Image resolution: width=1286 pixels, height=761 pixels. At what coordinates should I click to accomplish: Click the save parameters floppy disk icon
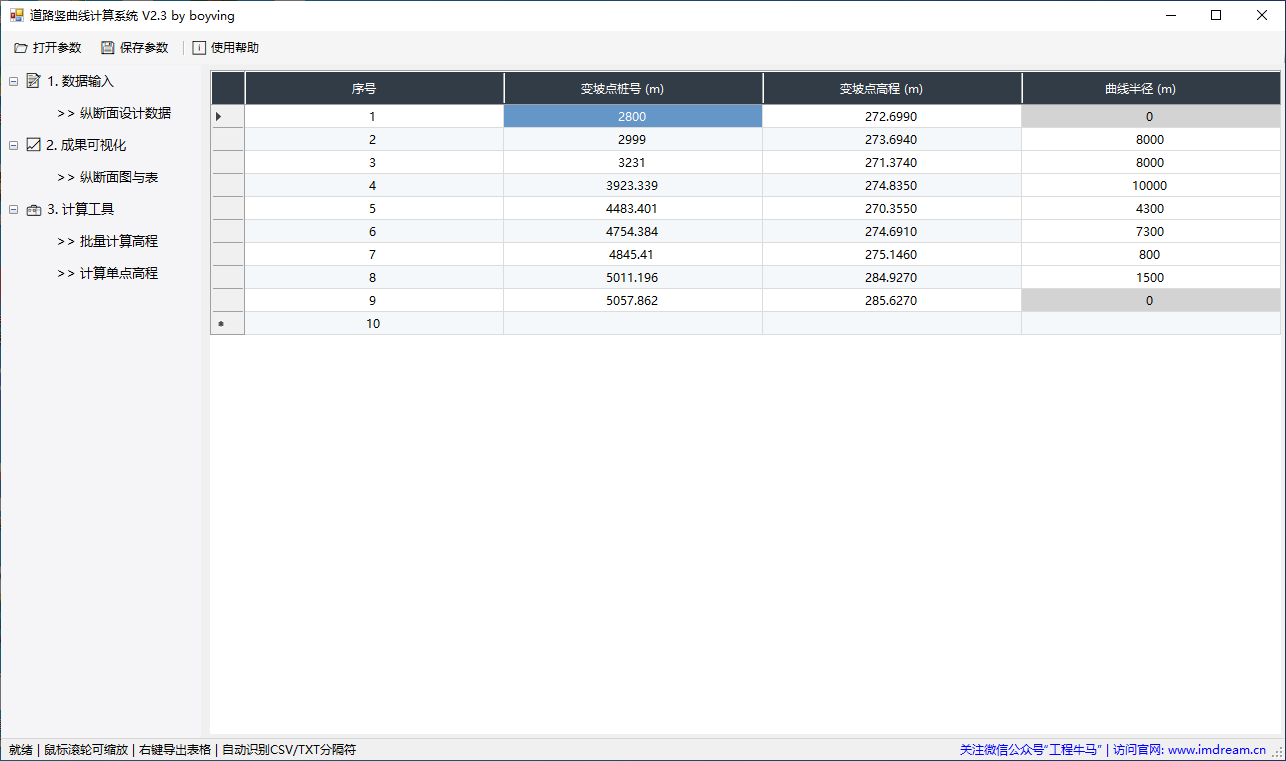pyautogui.click(x=108, y=48)
